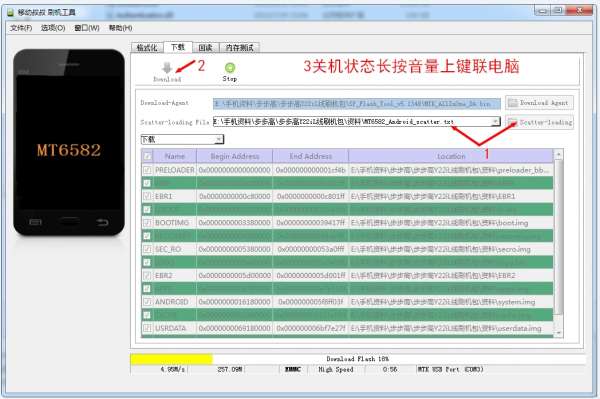Select the EBR1 row name cell
600x399 pixels.
pyautogui.click(x=174, y=196)
